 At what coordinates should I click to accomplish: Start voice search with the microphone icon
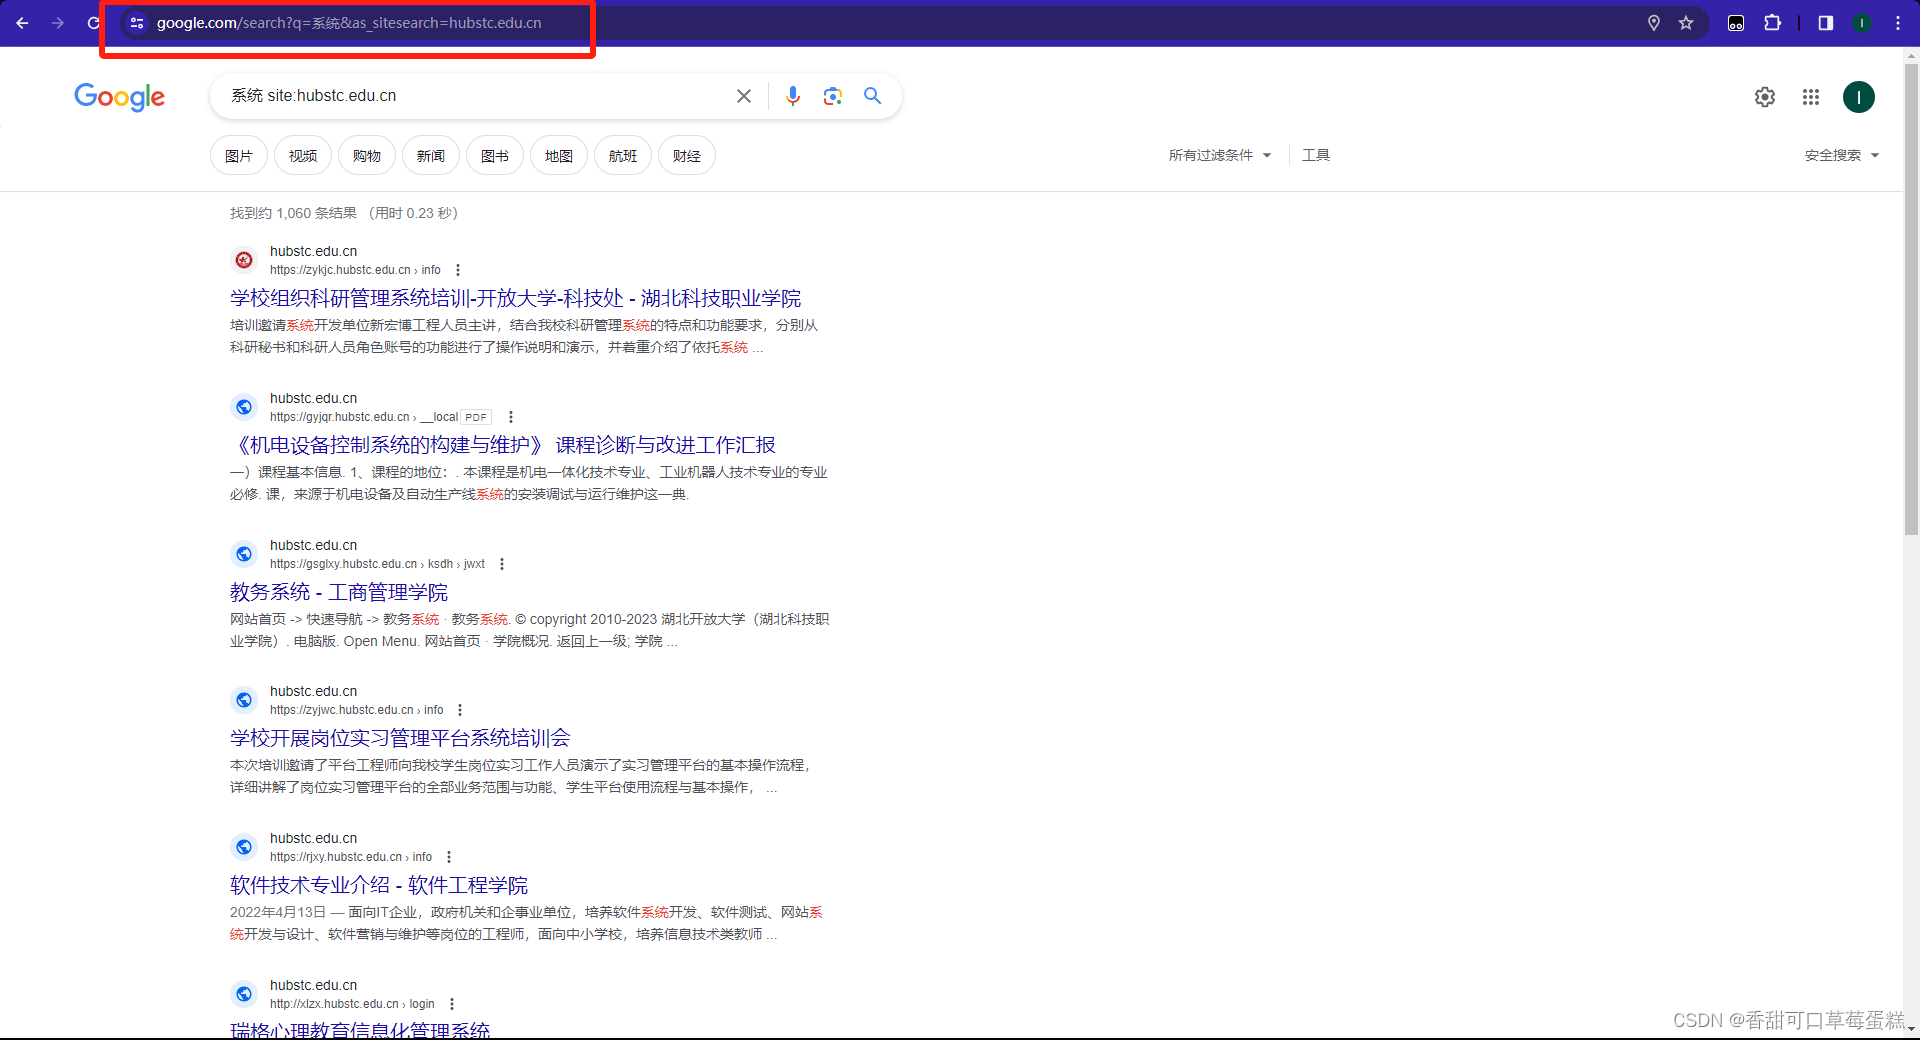point(793,96)
